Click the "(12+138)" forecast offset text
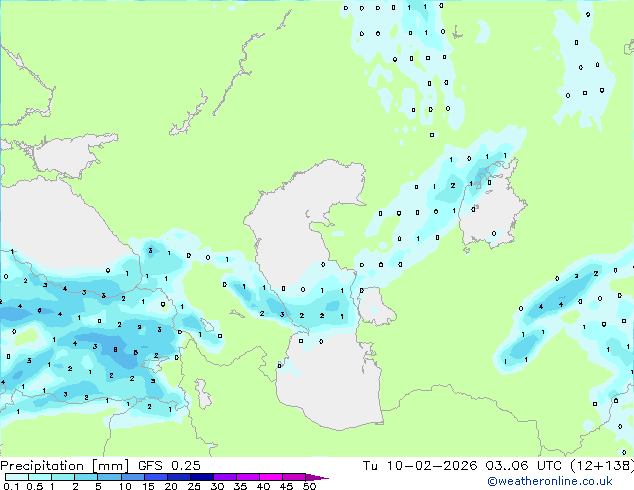The height and width of the screenshot is (490, 634). pos(602,466)
